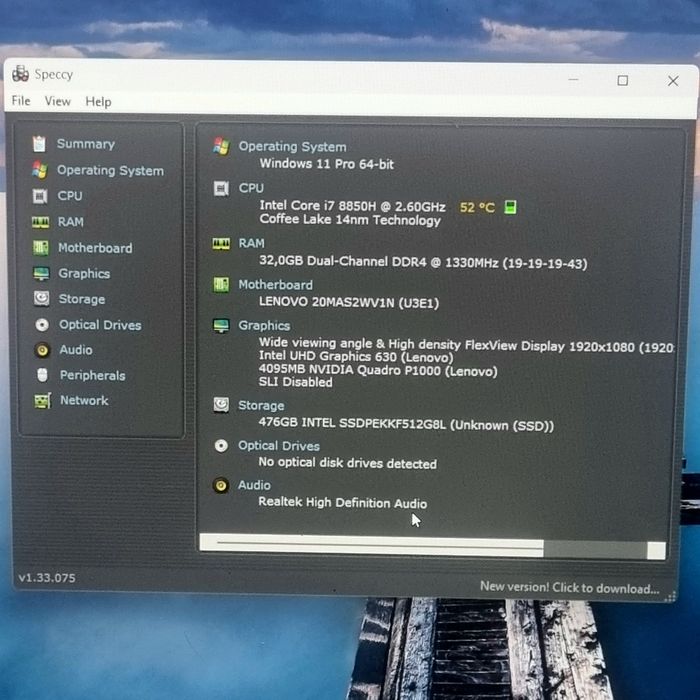Click the Audio icon in summary panel
This screenshot has width=700, height=700.
pyautogui.click(x=221, y=485)
